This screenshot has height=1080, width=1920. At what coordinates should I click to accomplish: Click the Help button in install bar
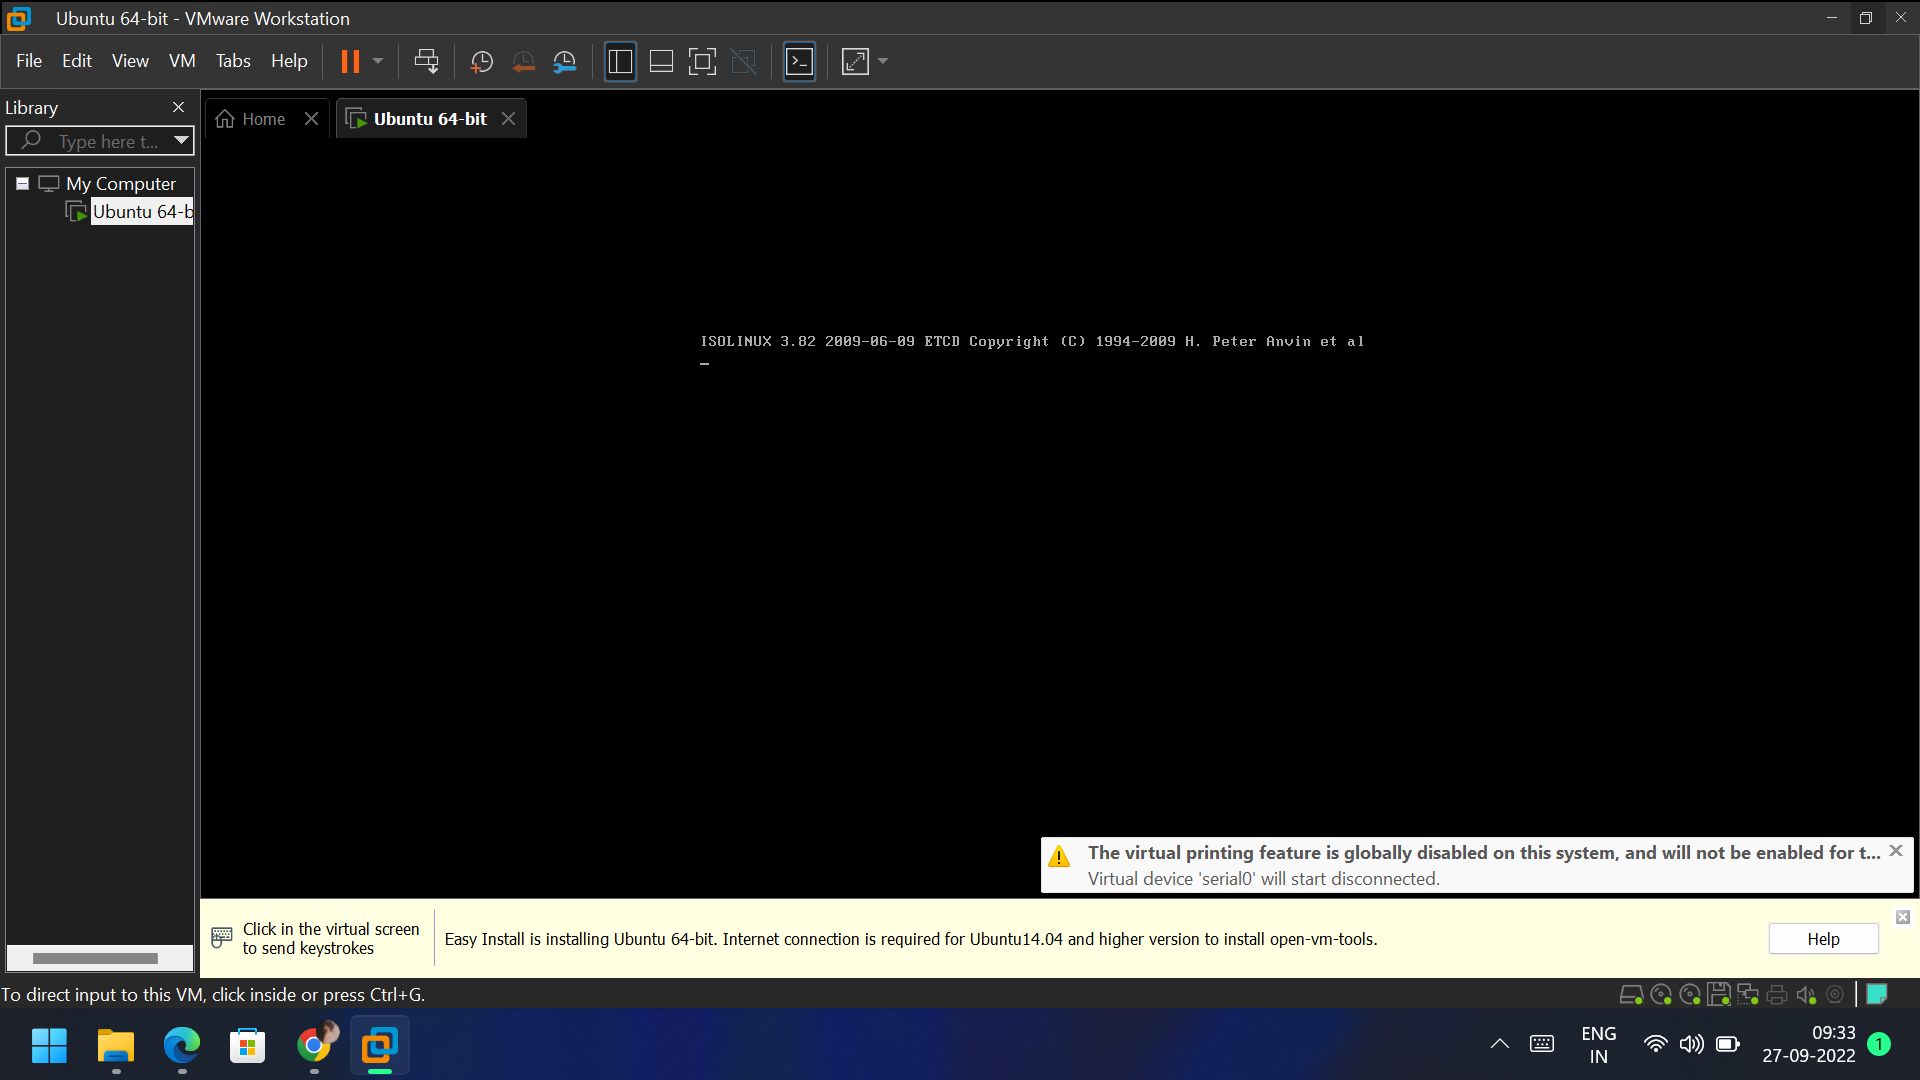coord(1823,939)
